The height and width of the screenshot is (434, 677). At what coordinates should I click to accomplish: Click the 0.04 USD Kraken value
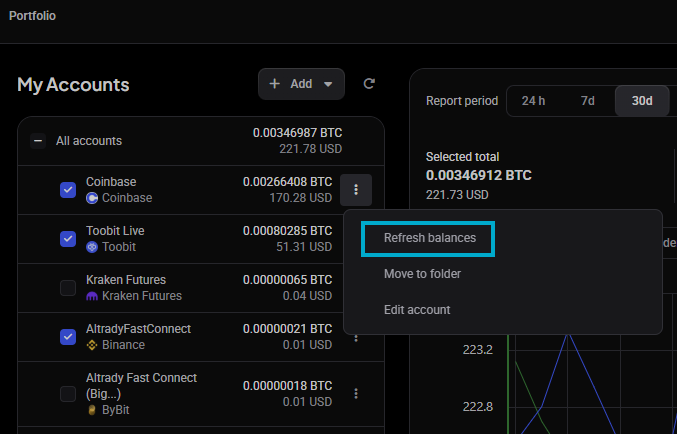307,296
